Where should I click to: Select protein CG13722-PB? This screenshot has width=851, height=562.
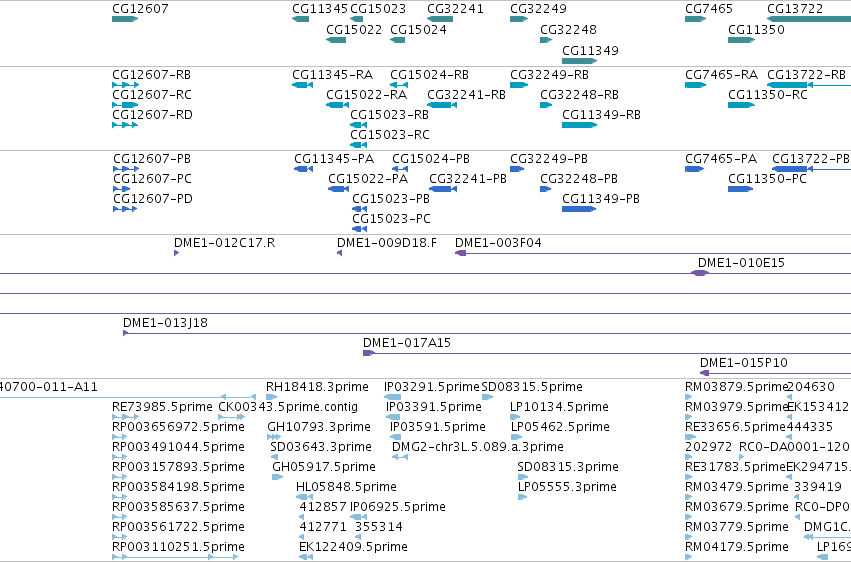pos(811,169)
